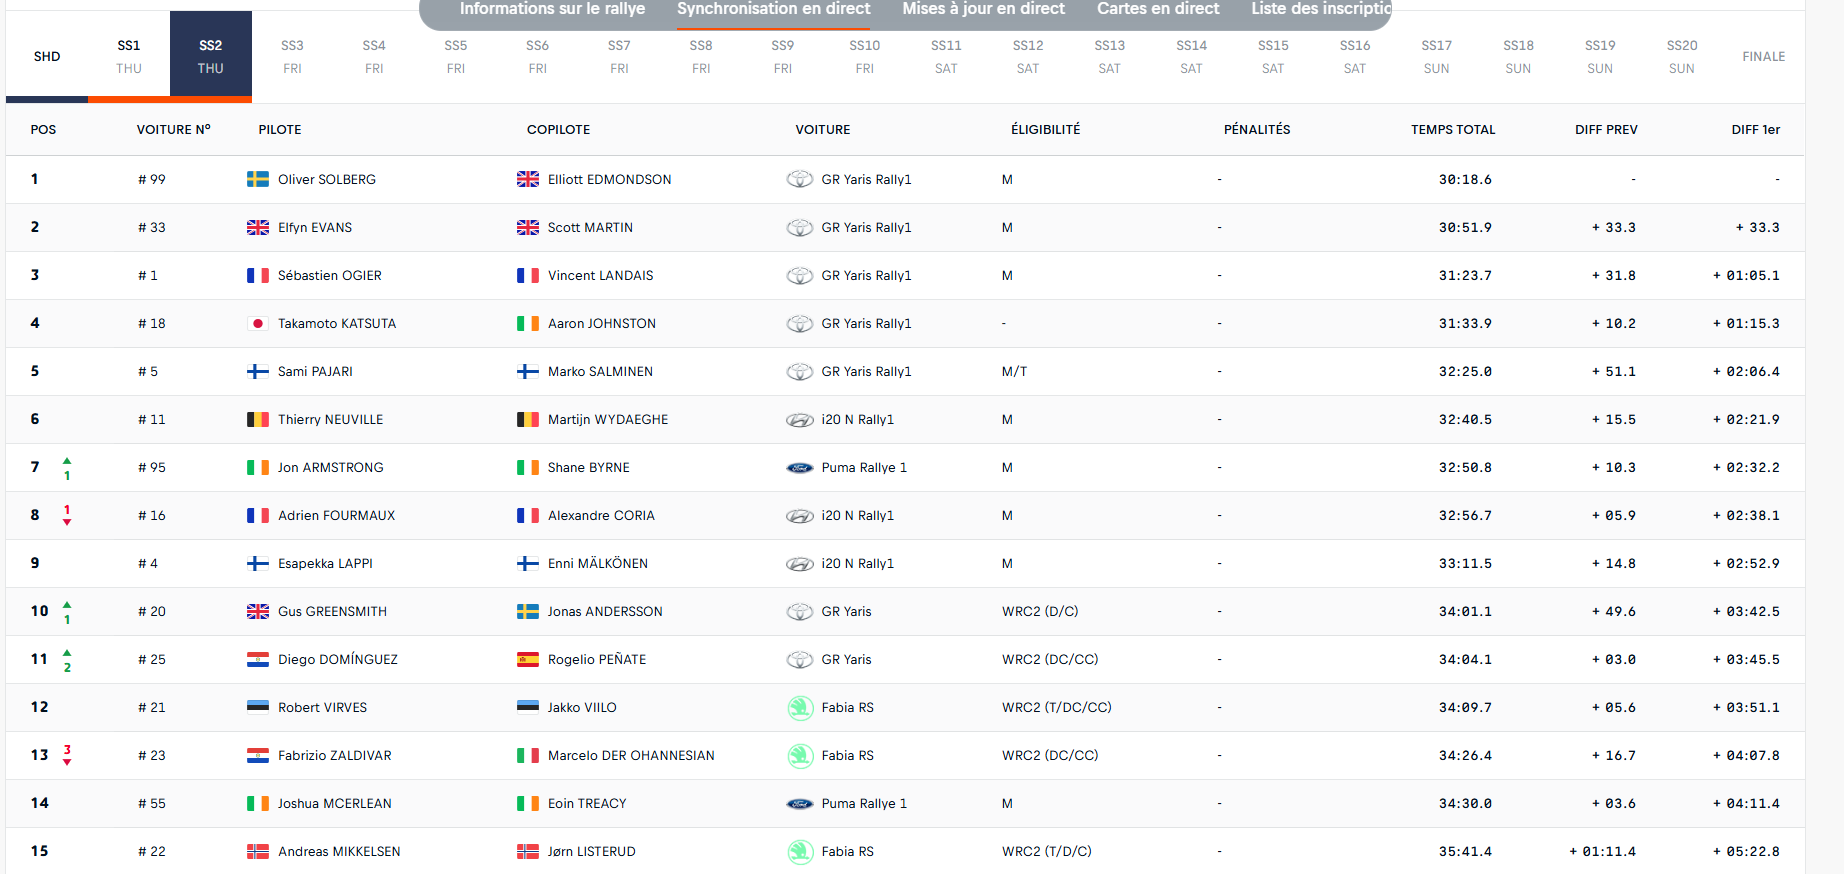Viewport: 1844px width, 874px height.
Task: Switch to the SS3 FRI stage tab
Action: click(292, 56)
